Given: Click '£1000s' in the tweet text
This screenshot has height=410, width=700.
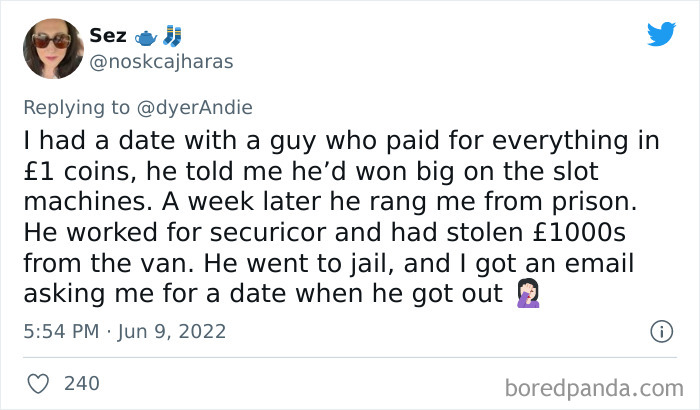Looking at the screenshot, I should click(579, 232).
